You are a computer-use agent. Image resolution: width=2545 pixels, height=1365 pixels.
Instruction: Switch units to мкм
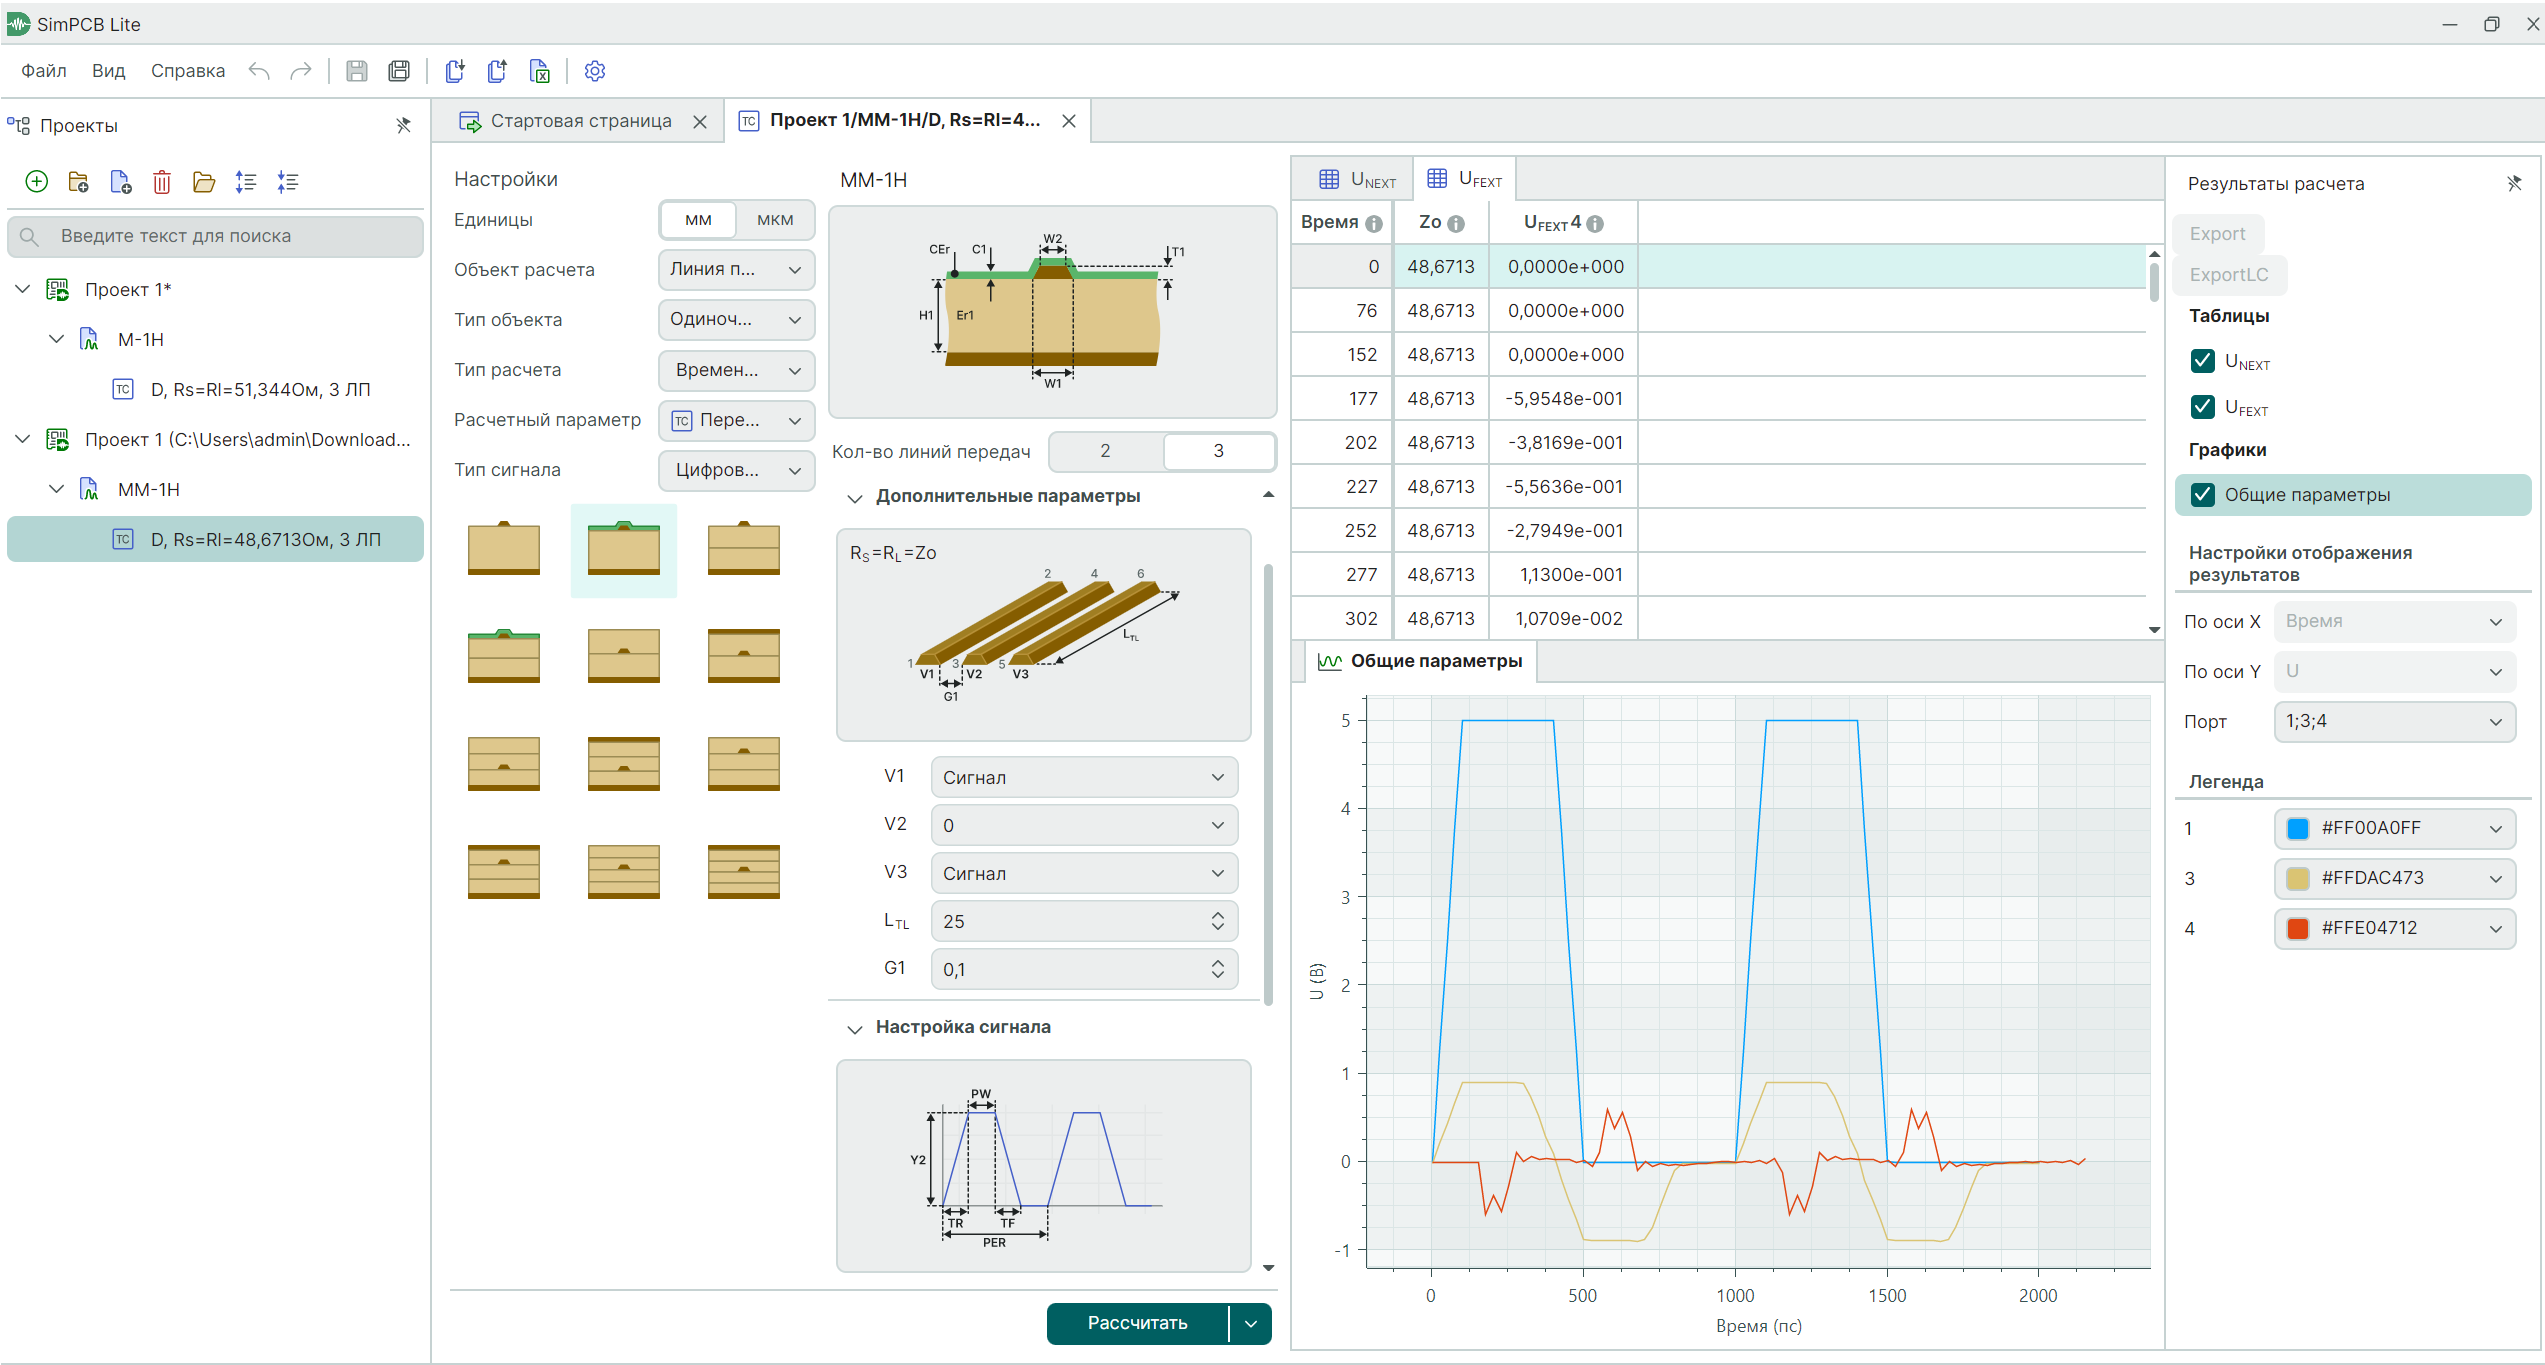click(775, 220)
